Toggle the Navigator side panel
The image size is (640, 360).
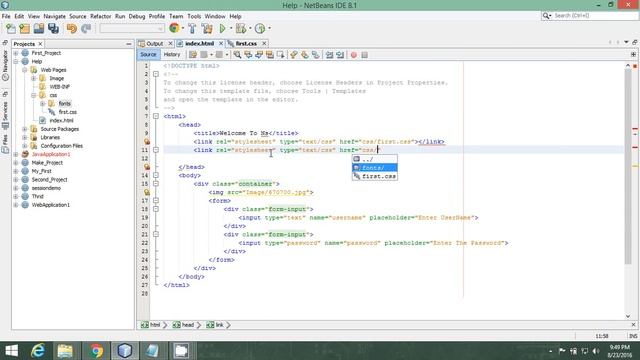[x=5, y=65]
